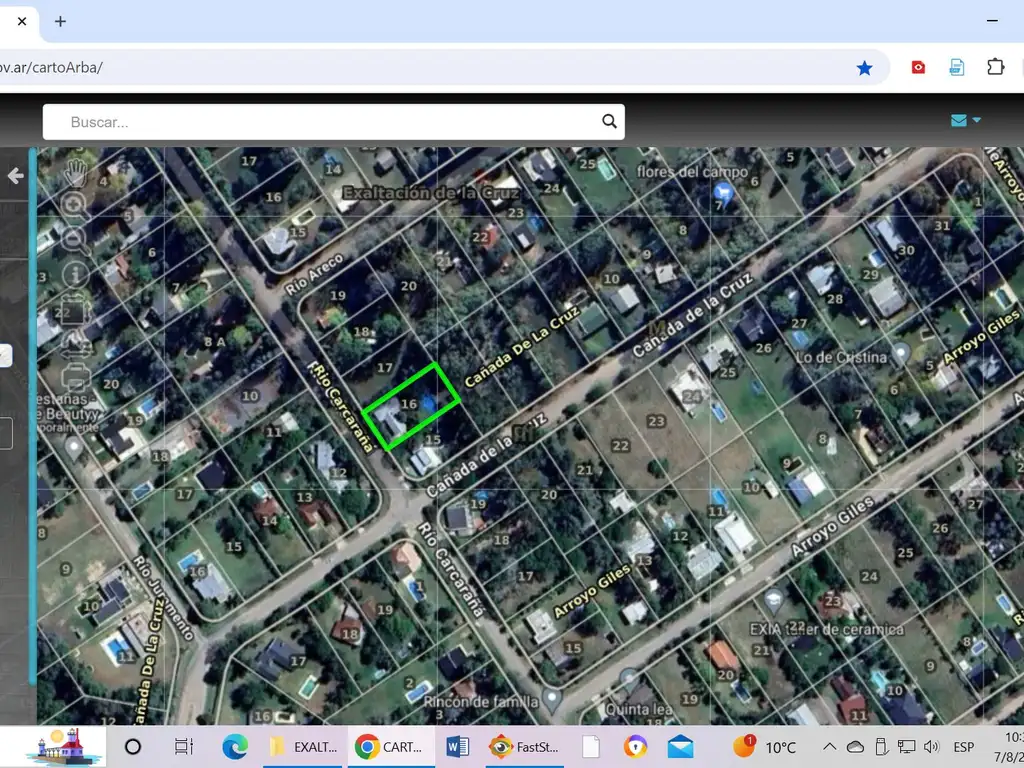Click the Buscar search field
Image resolution: width=1024 pixels, height=768 pixels.
[x=330, y=122]
